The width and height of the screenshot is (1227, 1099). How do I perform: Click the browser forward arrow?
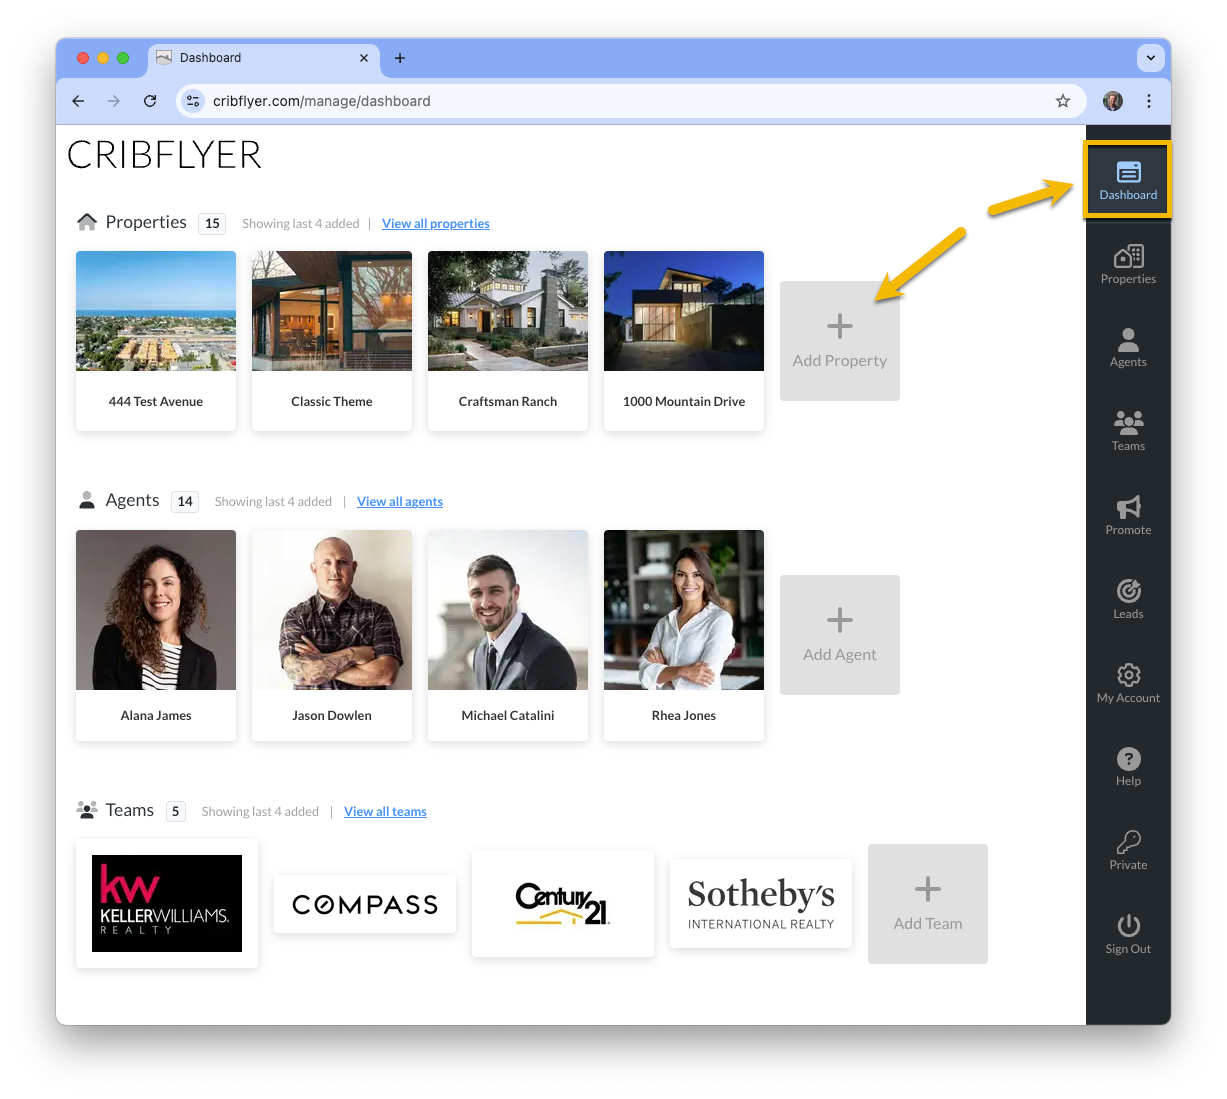point(114,101)
